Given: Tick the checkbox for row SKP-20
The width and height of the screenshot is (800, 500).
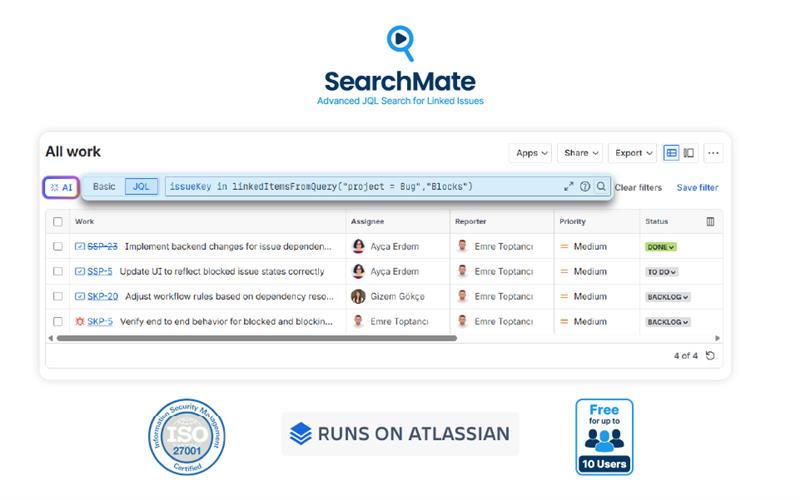Looking at the screenshot, I should [x=58, y=296].
